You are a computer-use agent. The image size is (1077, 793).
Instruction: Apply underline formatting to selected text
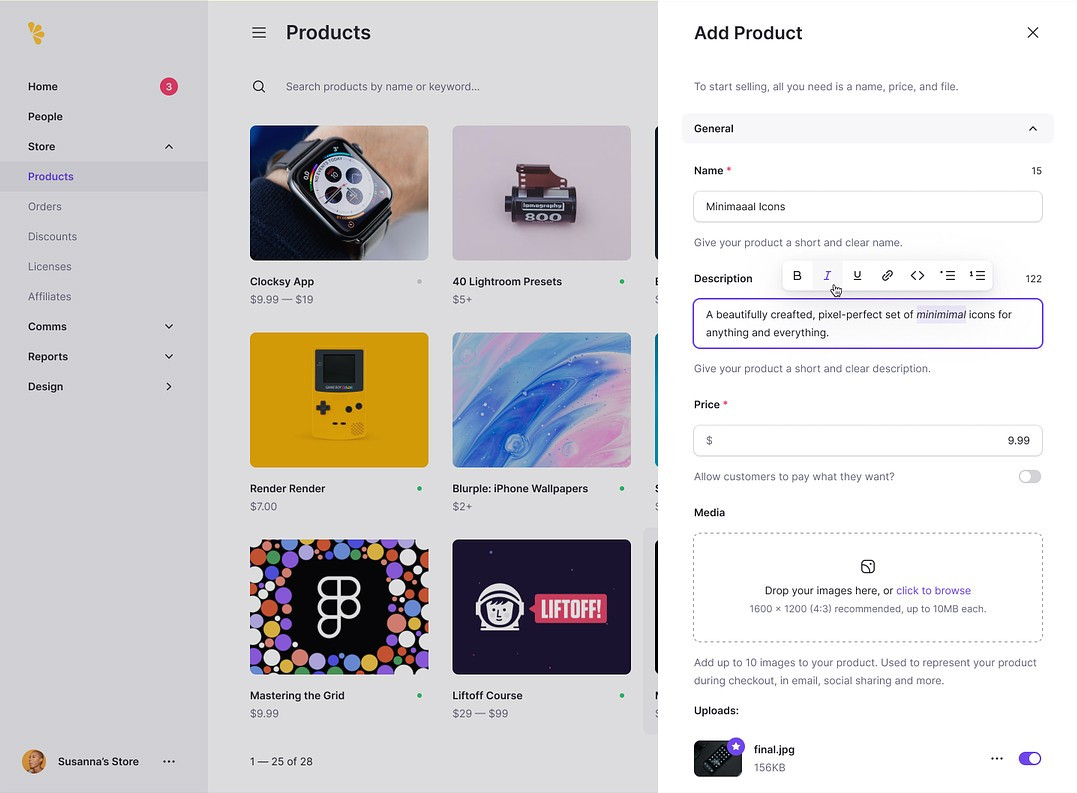[857, 276]
